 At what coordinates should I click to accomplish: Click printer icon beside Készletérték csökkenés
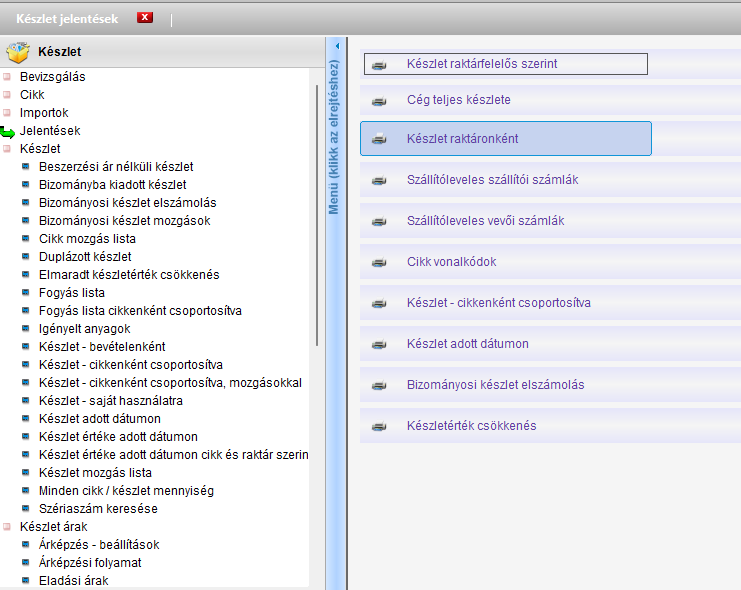point(379,427)
